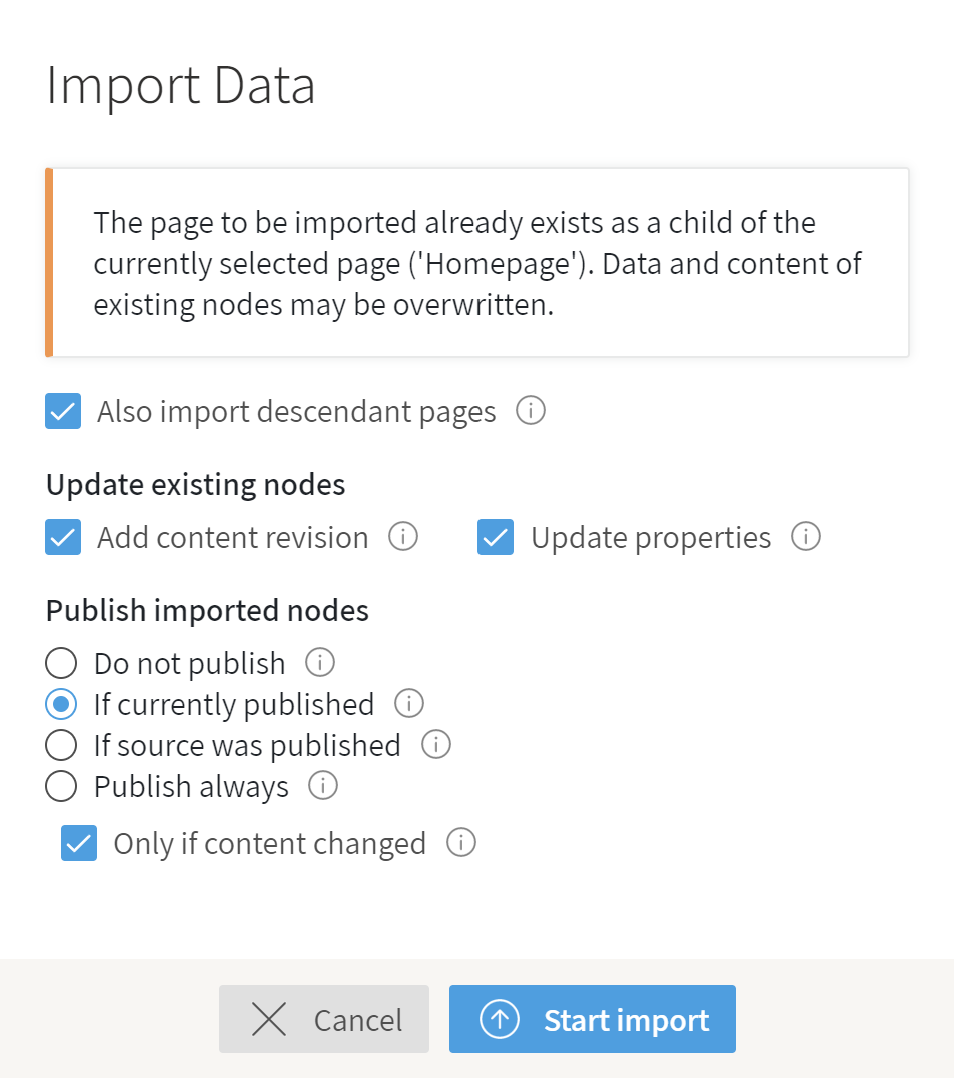
Task: Show info for If source was published
Action: (x=436, y=745)
